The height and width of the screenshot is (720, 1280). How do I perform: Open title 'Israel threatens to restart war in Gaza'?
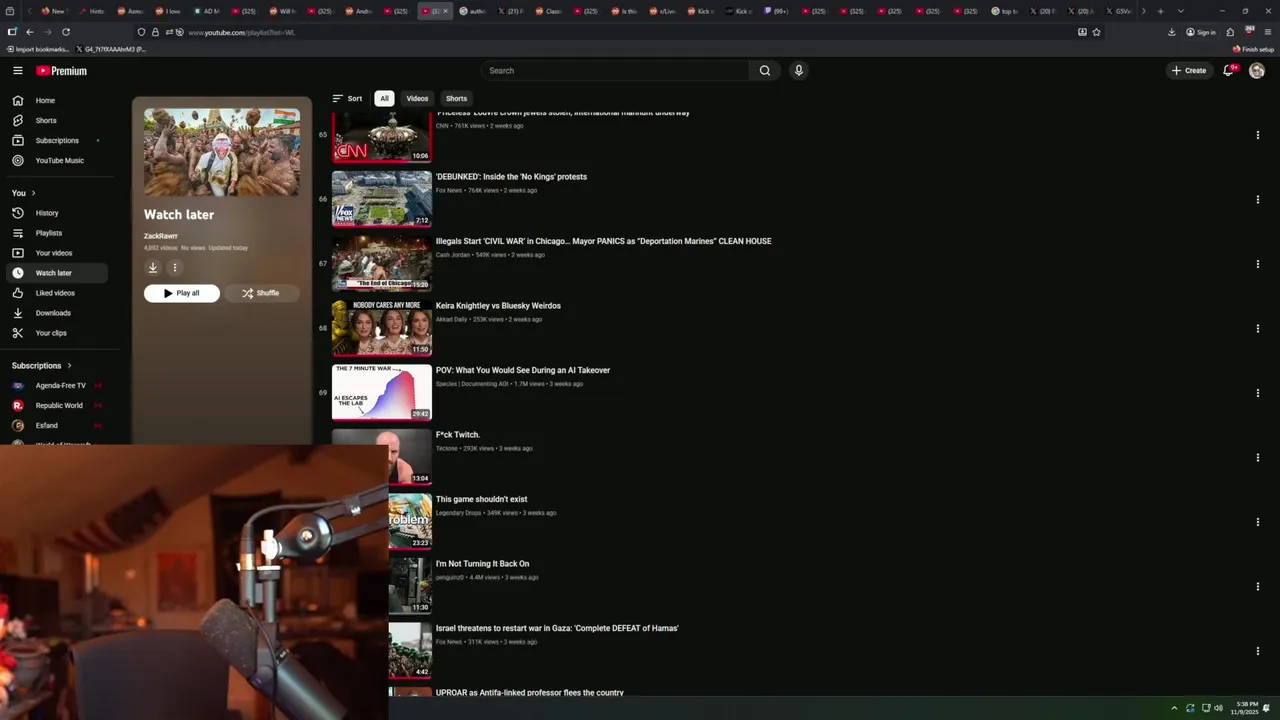tap(557, 628)
